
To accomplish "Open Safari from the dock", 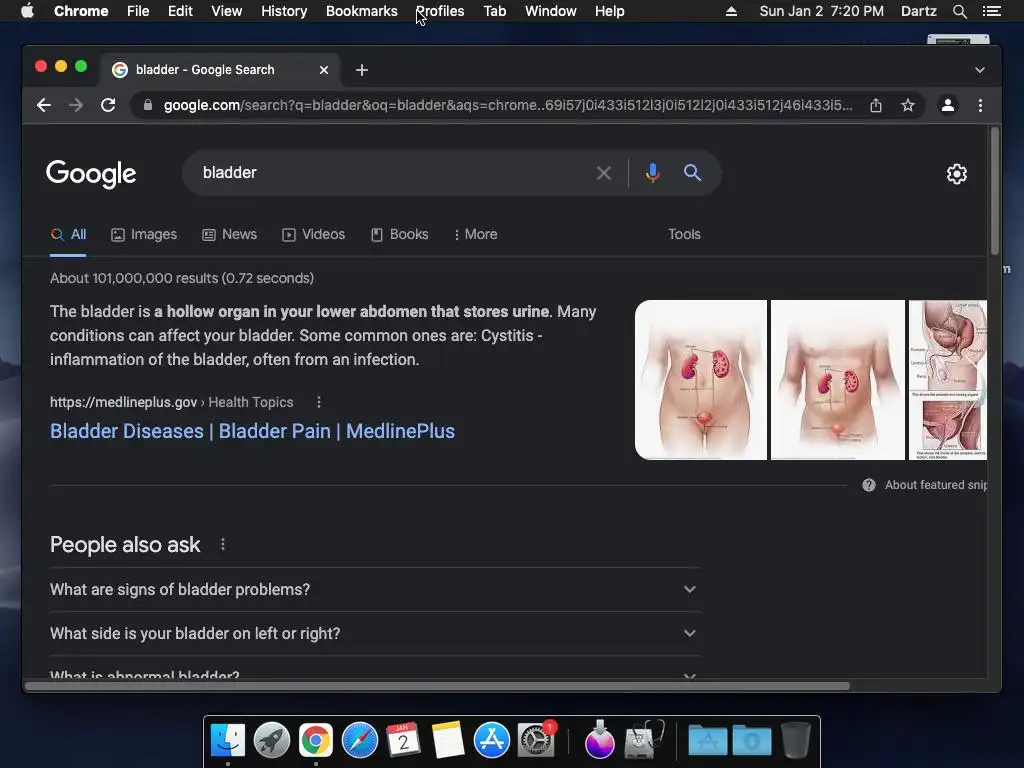I will tap(360, 741).
